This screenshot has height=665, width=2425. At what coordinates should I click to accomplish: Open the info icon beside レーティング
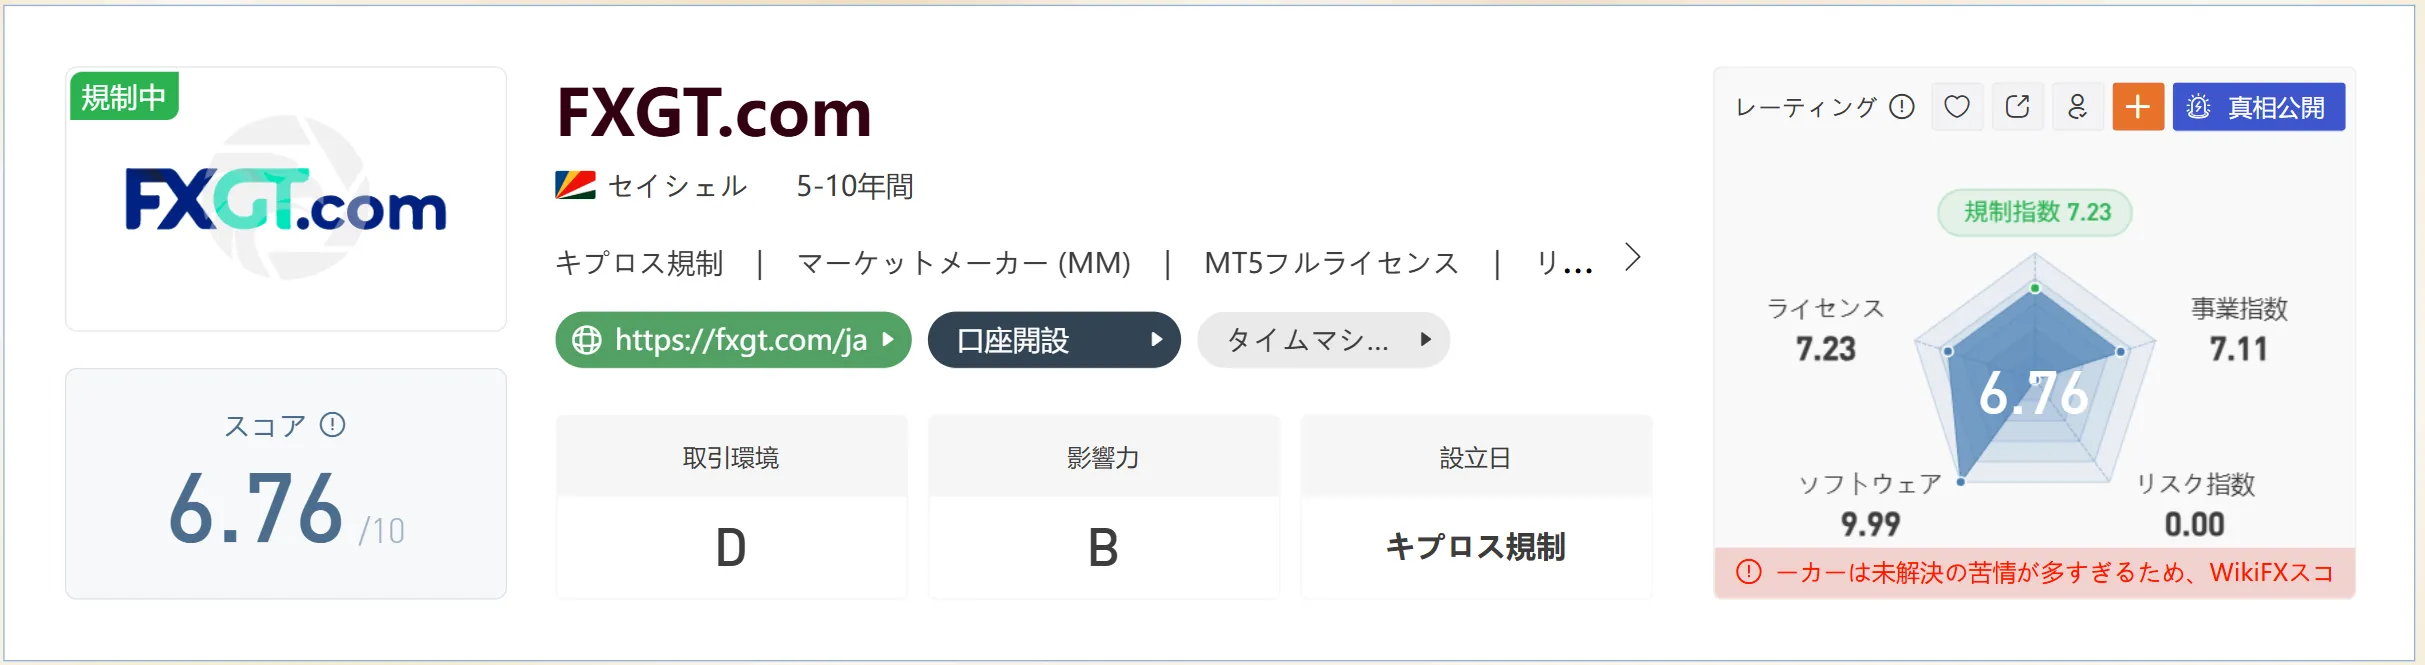point(1902,107)
